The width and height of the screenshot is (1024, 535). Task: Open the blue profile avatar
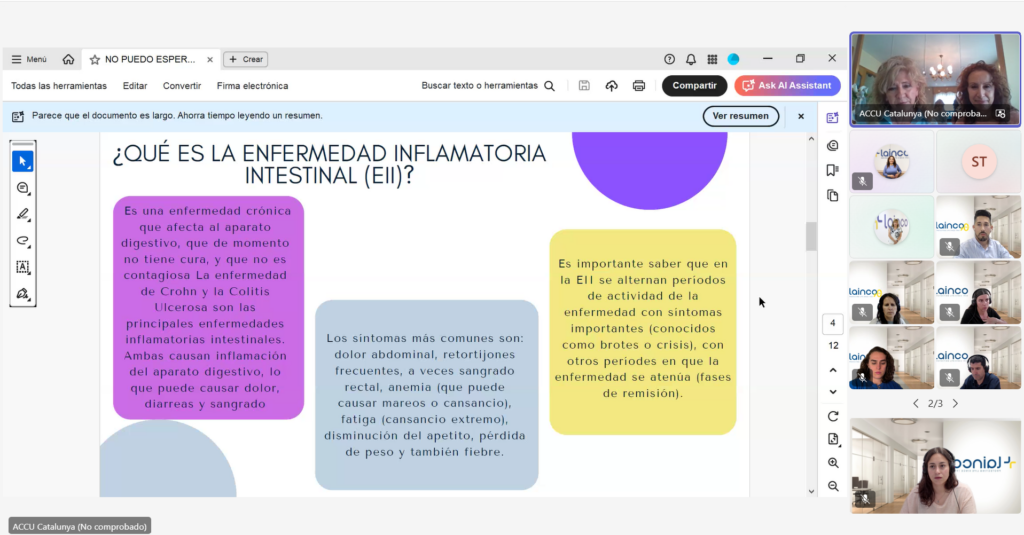click(x=733, y=59)
